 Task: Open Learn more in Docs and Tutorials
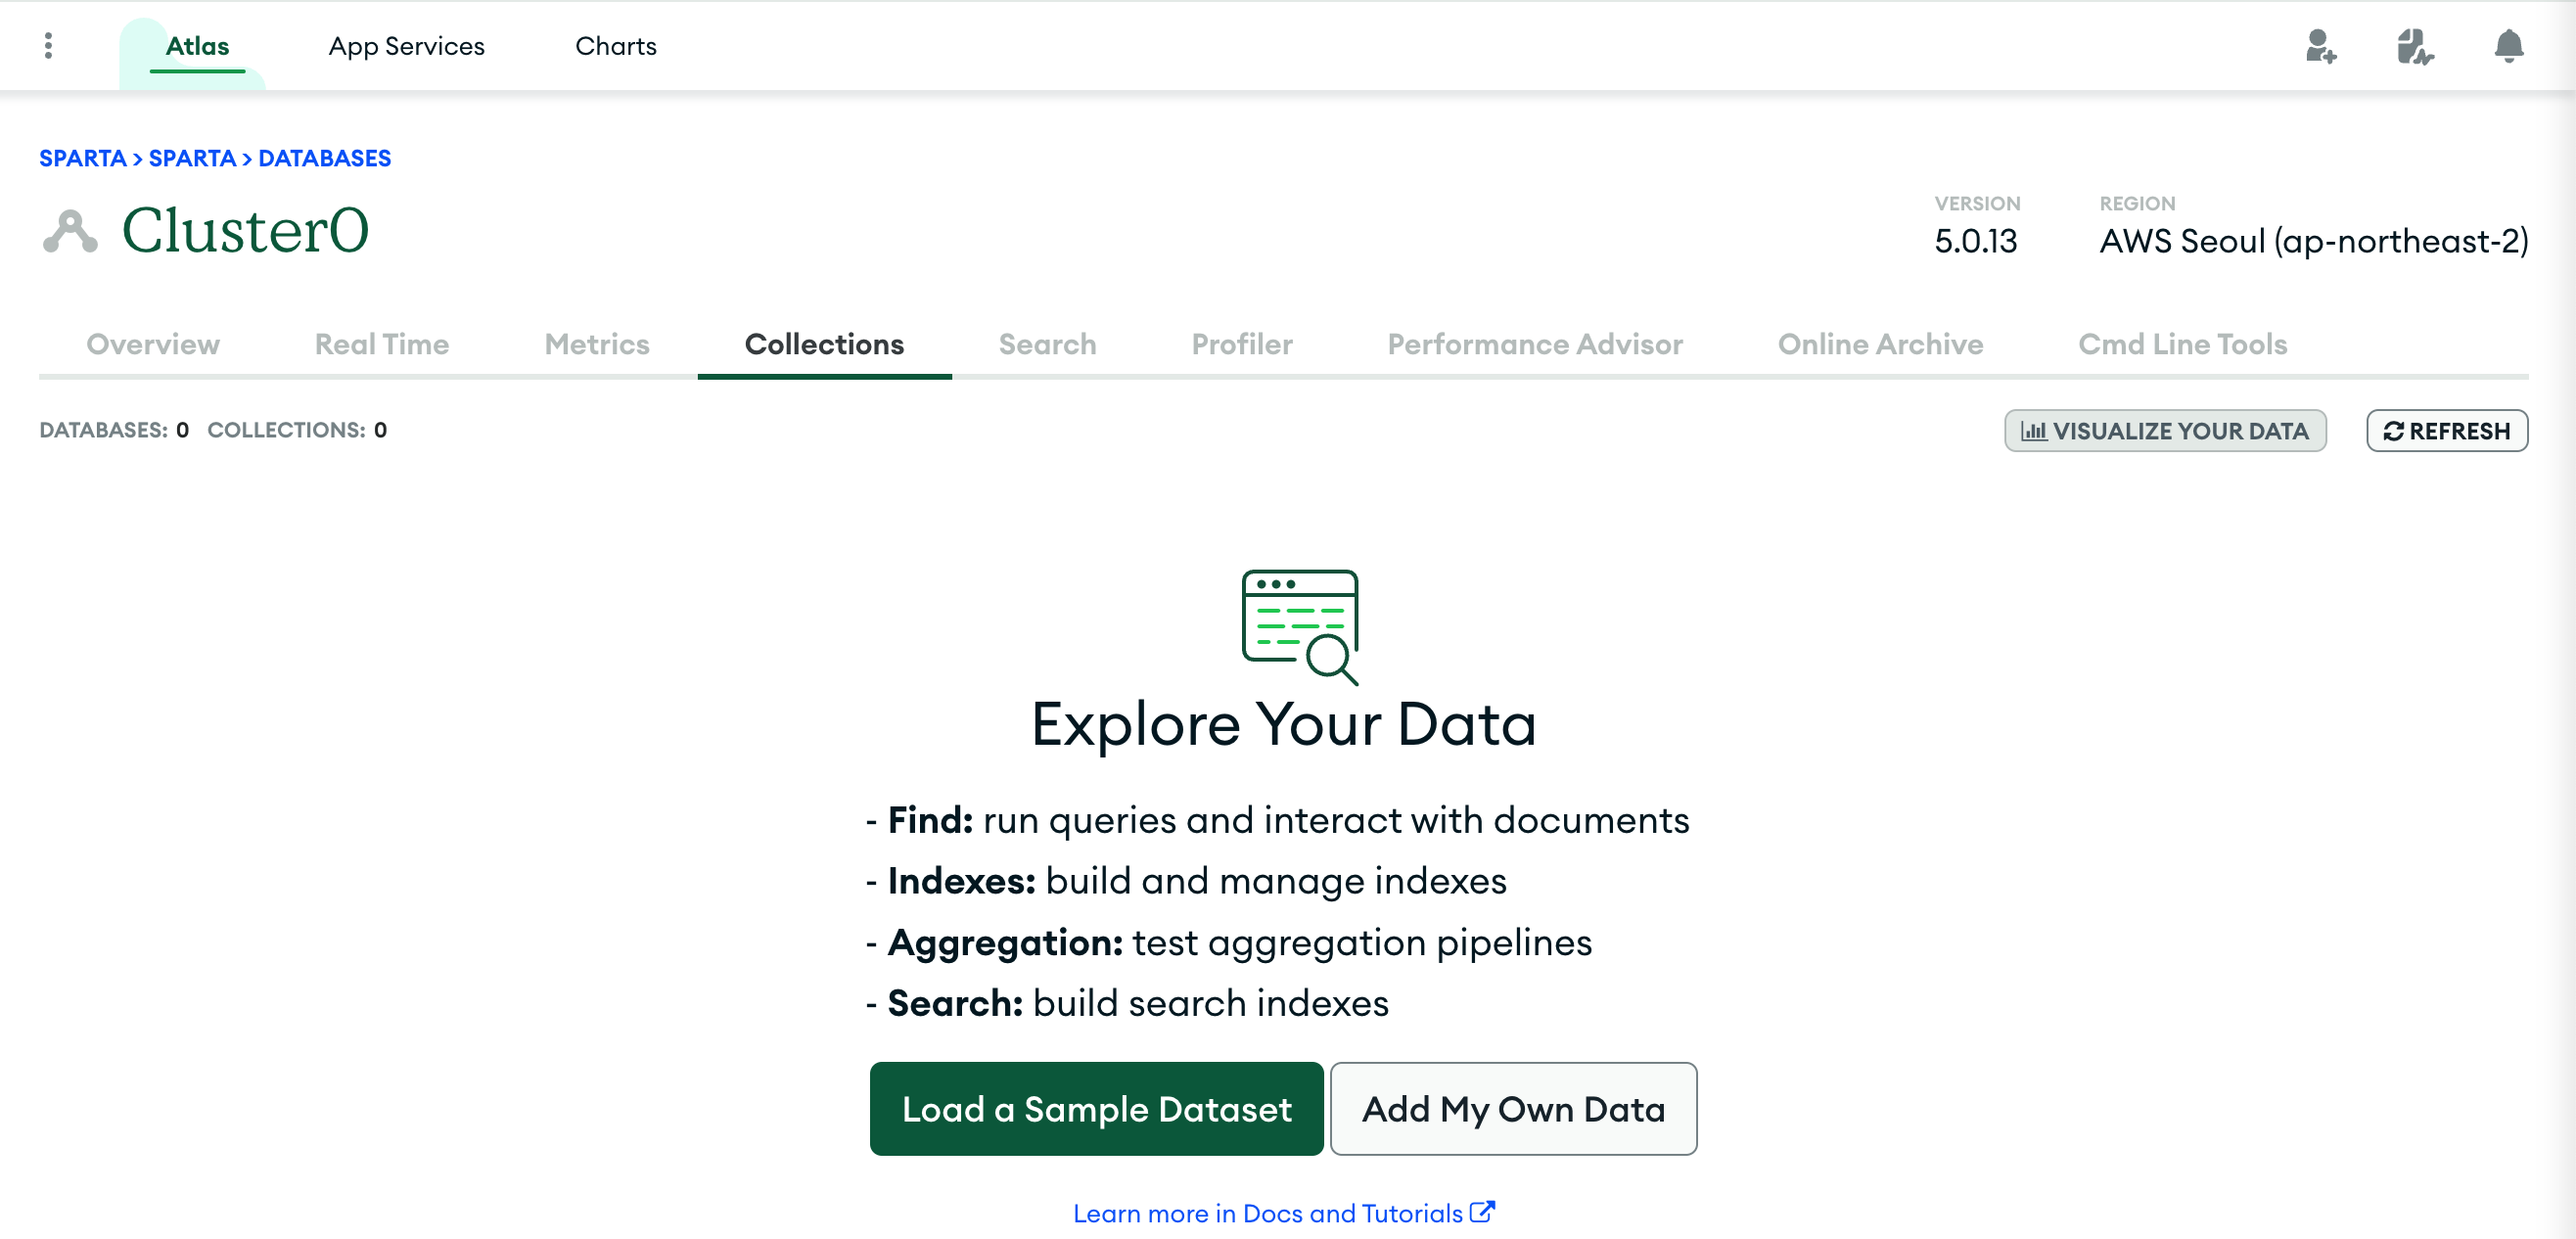(x=1284, y=1213)
